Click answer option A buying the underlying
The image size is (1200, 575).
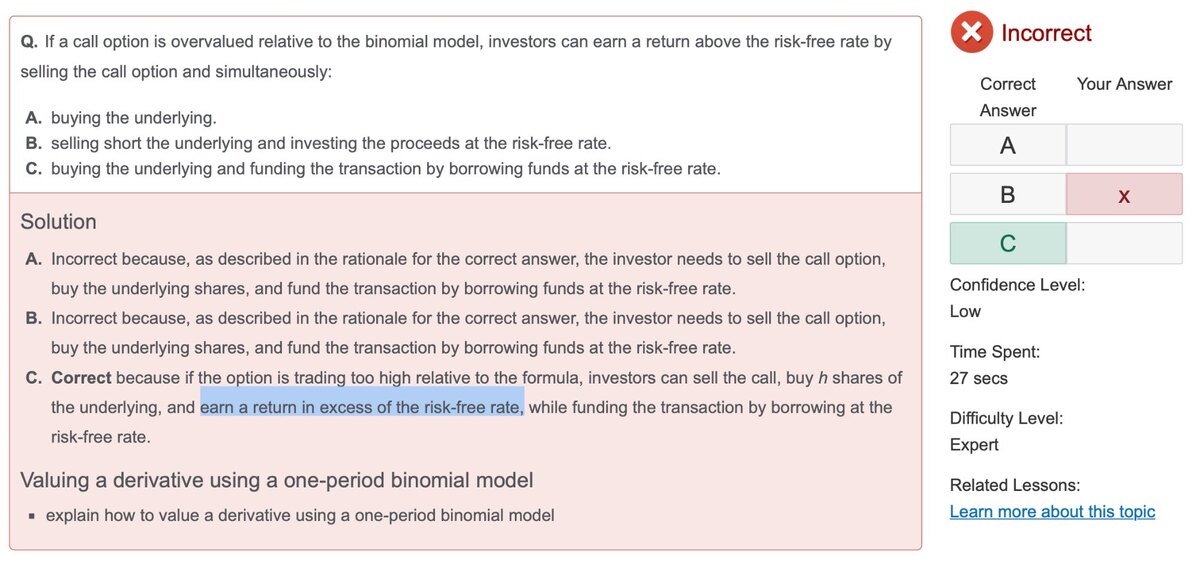coord(120,118)
